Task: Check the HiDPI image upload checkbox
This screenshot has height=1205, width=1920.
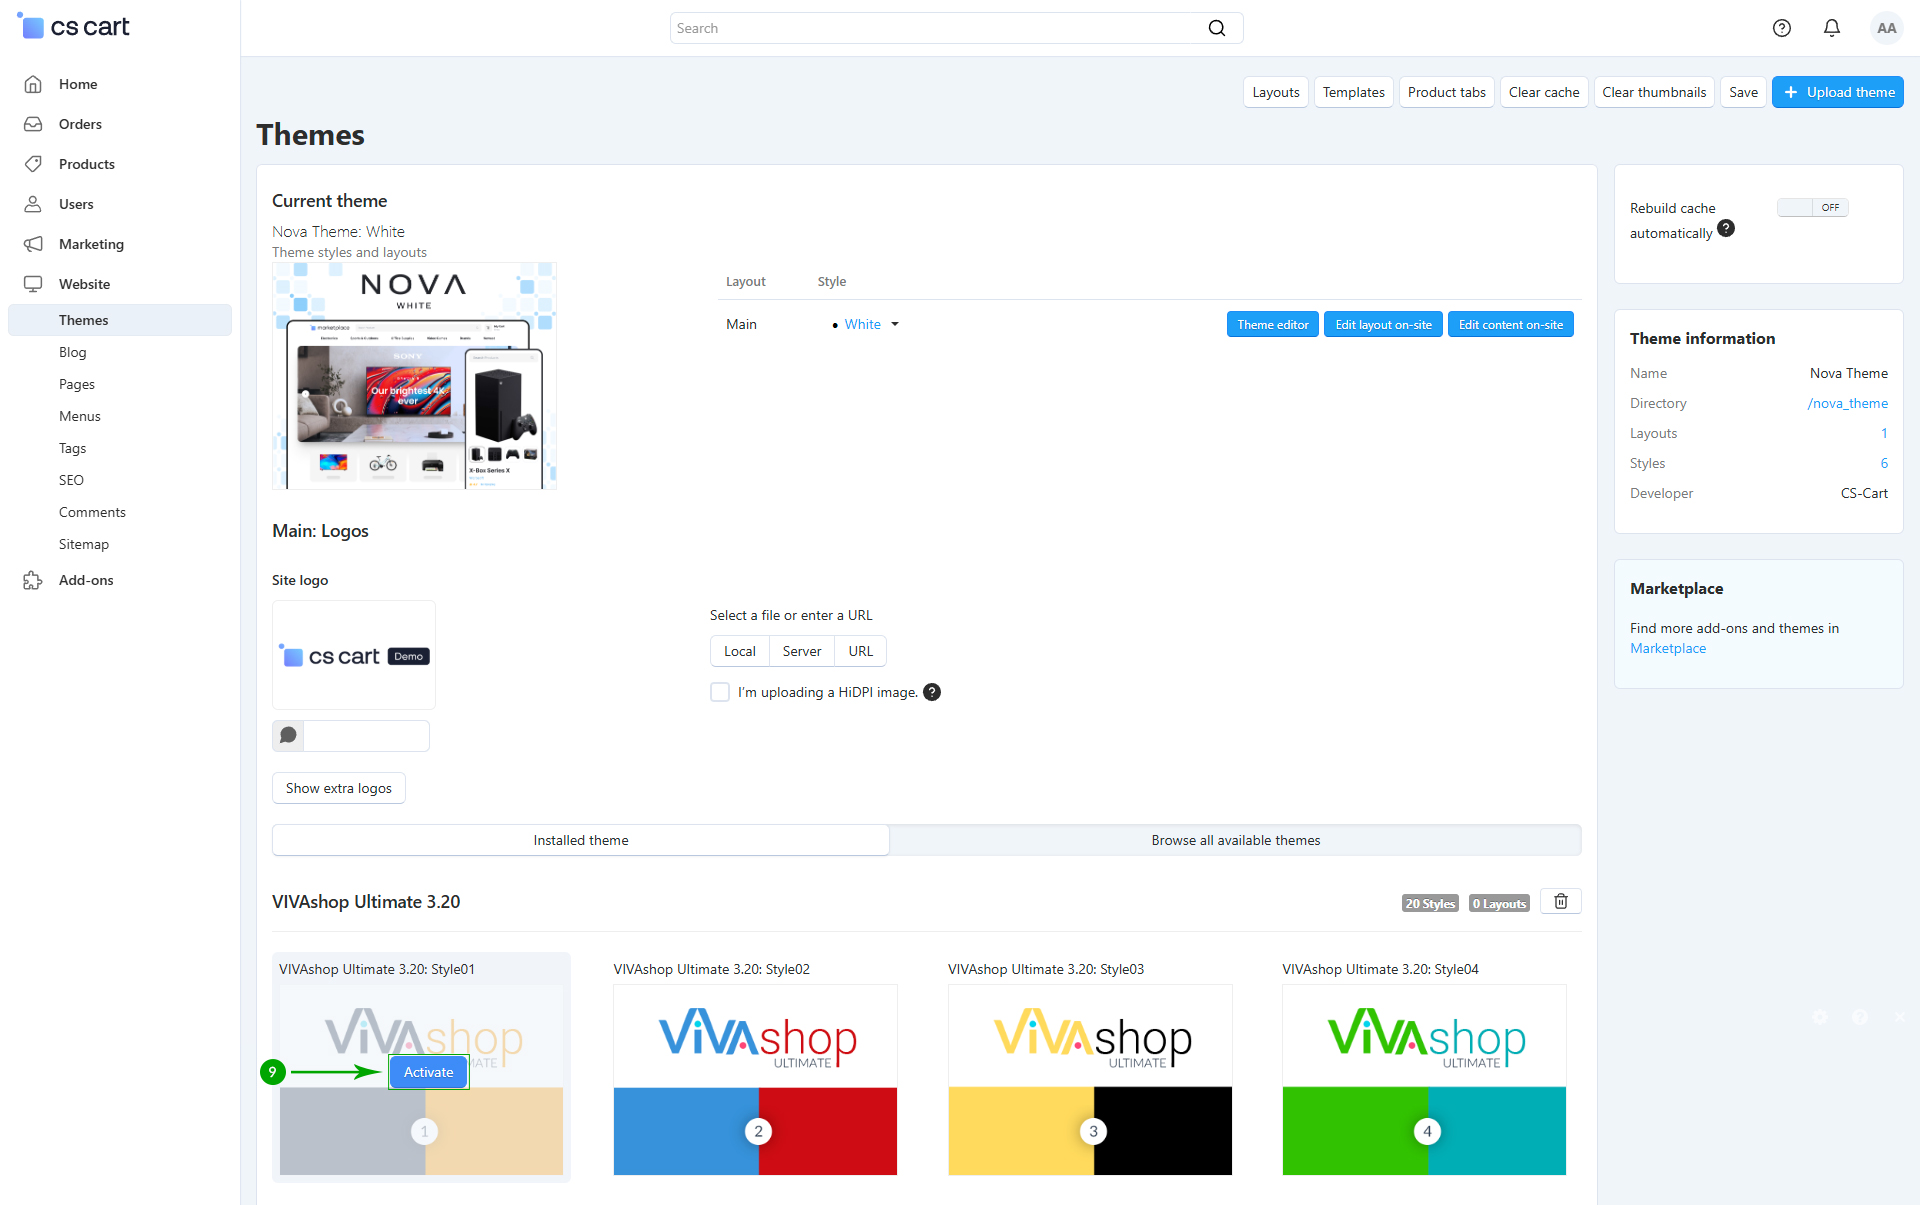Action: pos(720,692)
